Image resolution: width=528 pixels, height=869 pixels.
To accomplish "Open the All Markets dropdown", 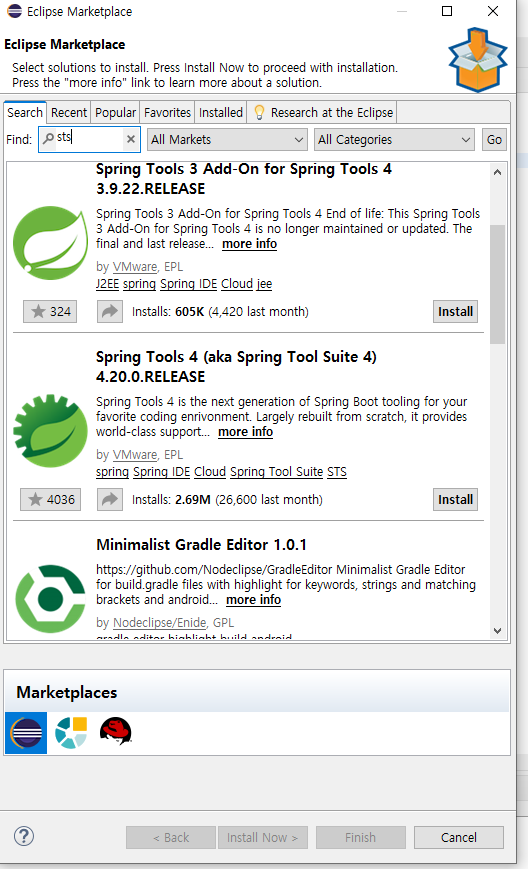I will point(227,140).
